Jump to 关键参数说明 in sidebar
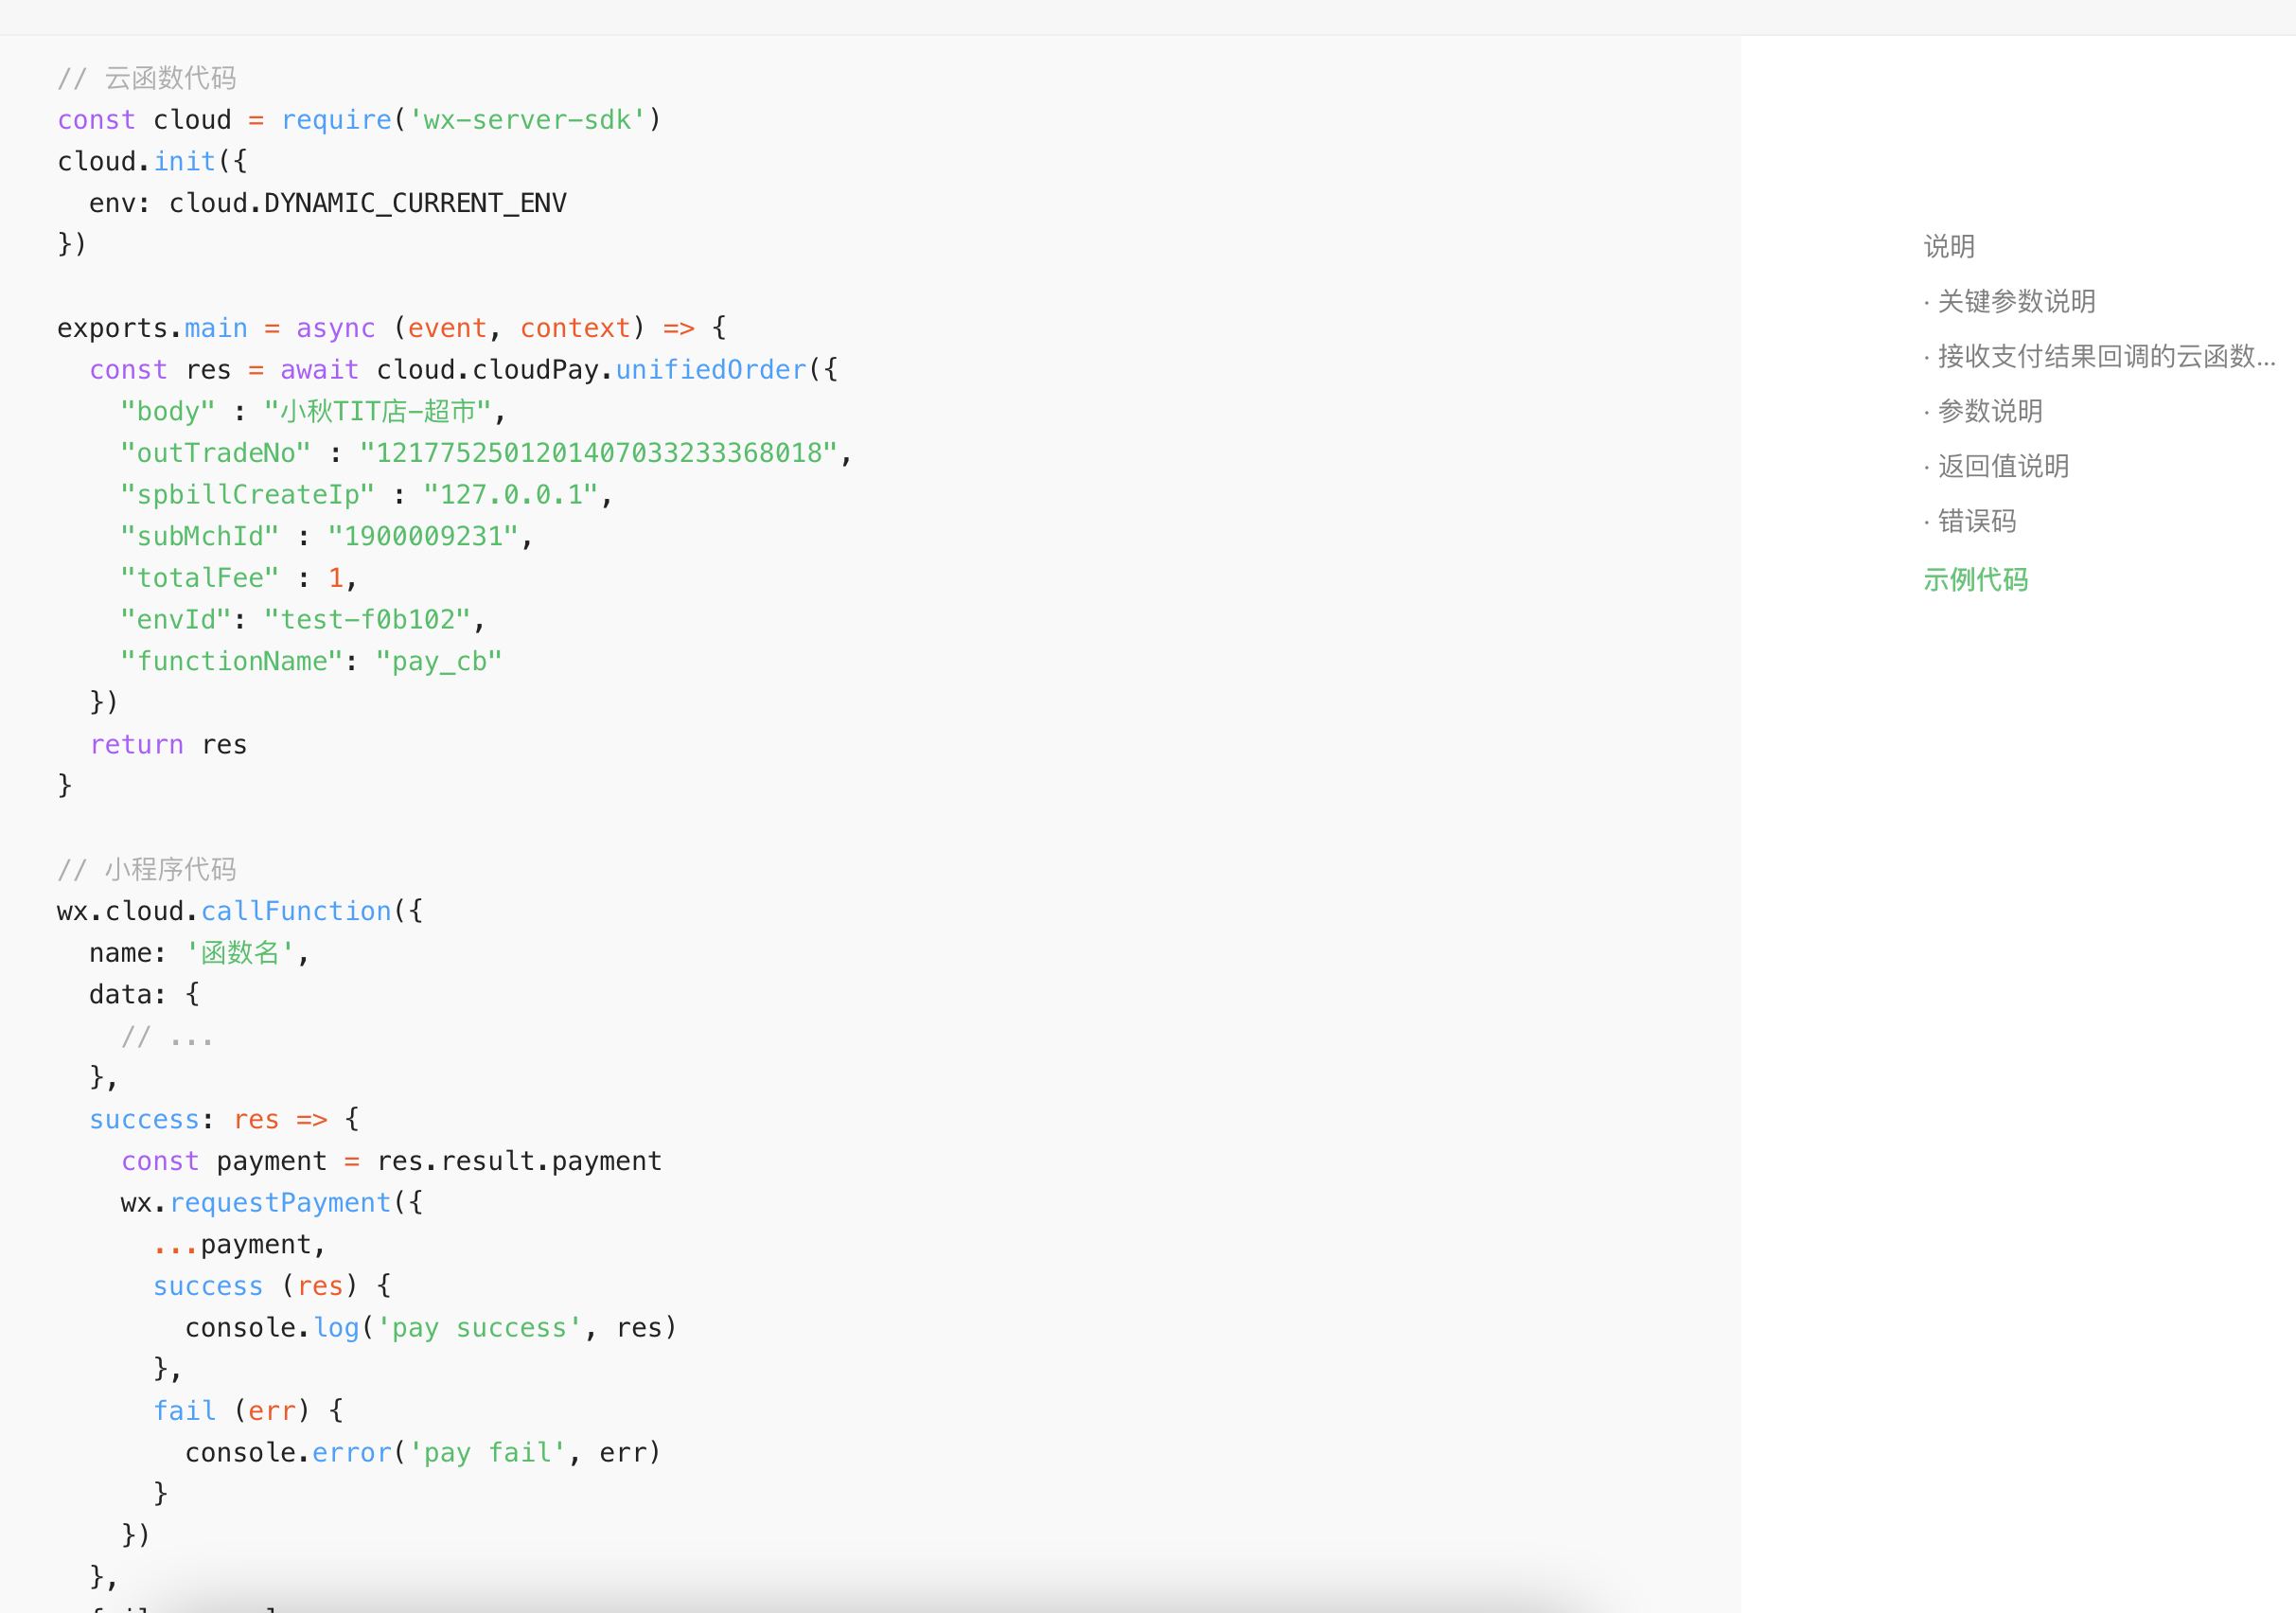This screenshot has width=2296, height=1613. tap(2015, 301)
